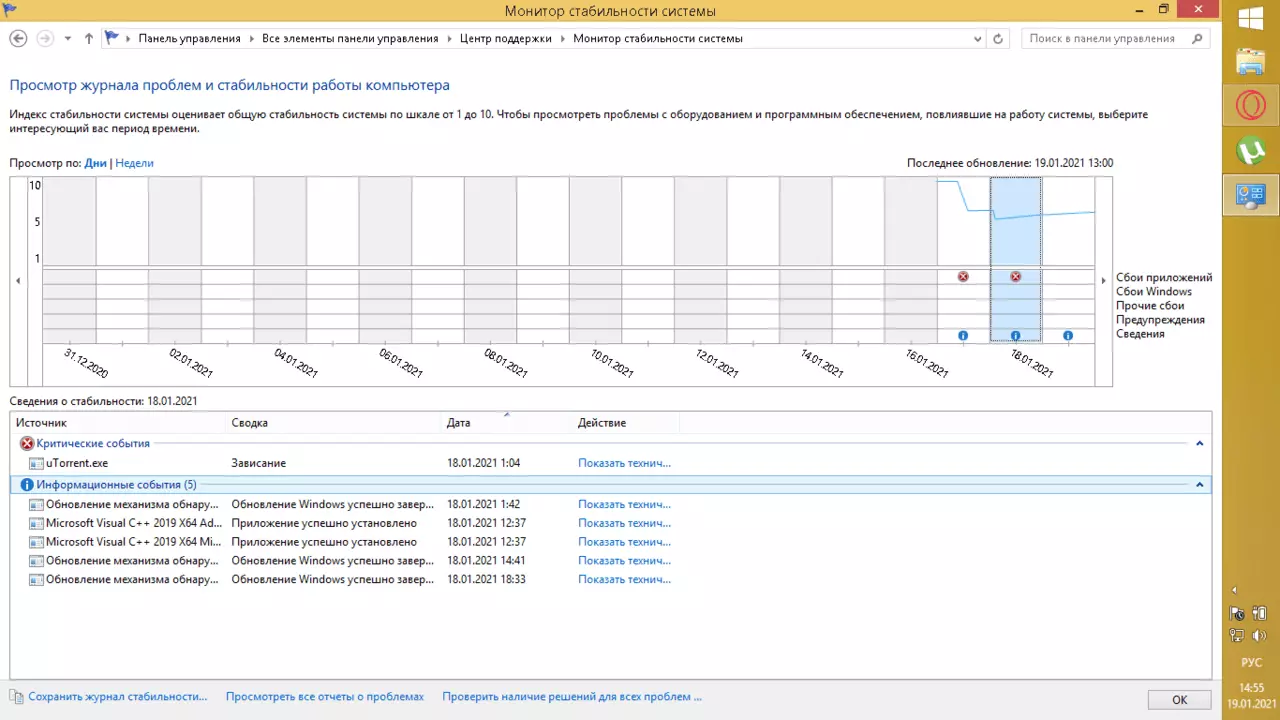Click the Control Panel taskbar icon
1280x720 pixels.
tap(1251, 194)
